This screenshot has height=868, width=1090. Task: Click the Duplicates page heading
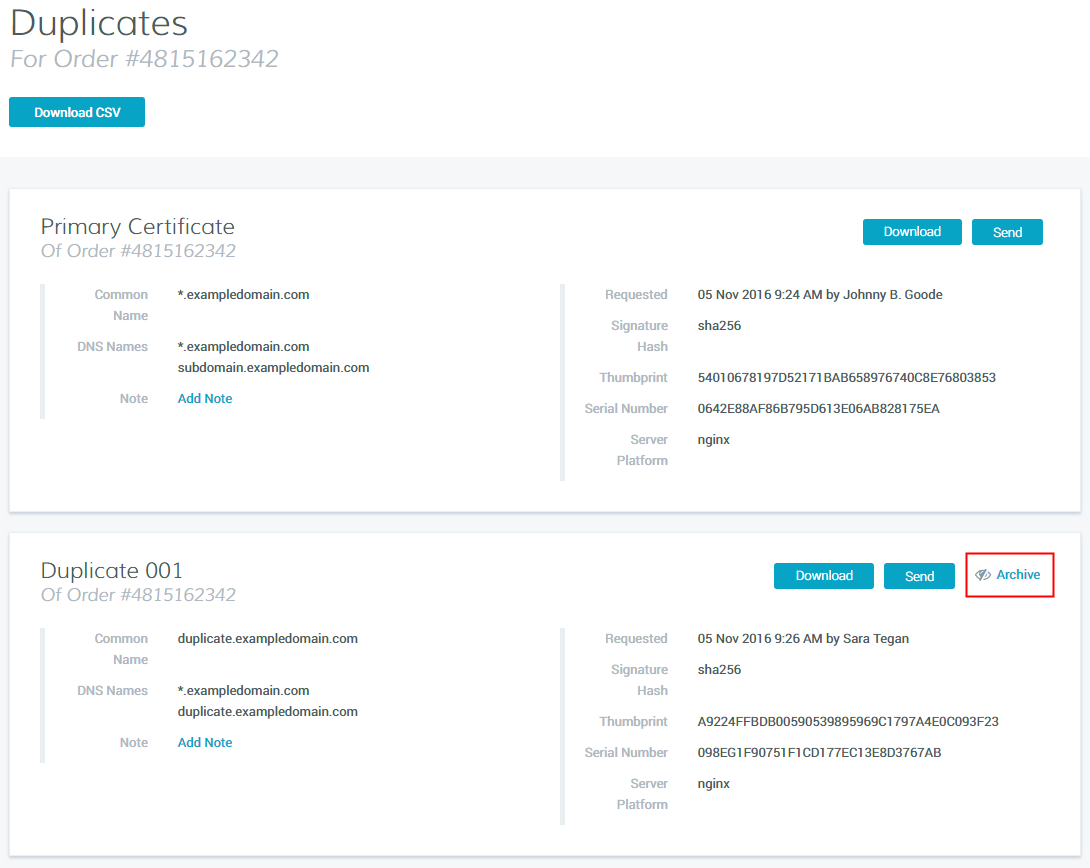coord(98,23)
